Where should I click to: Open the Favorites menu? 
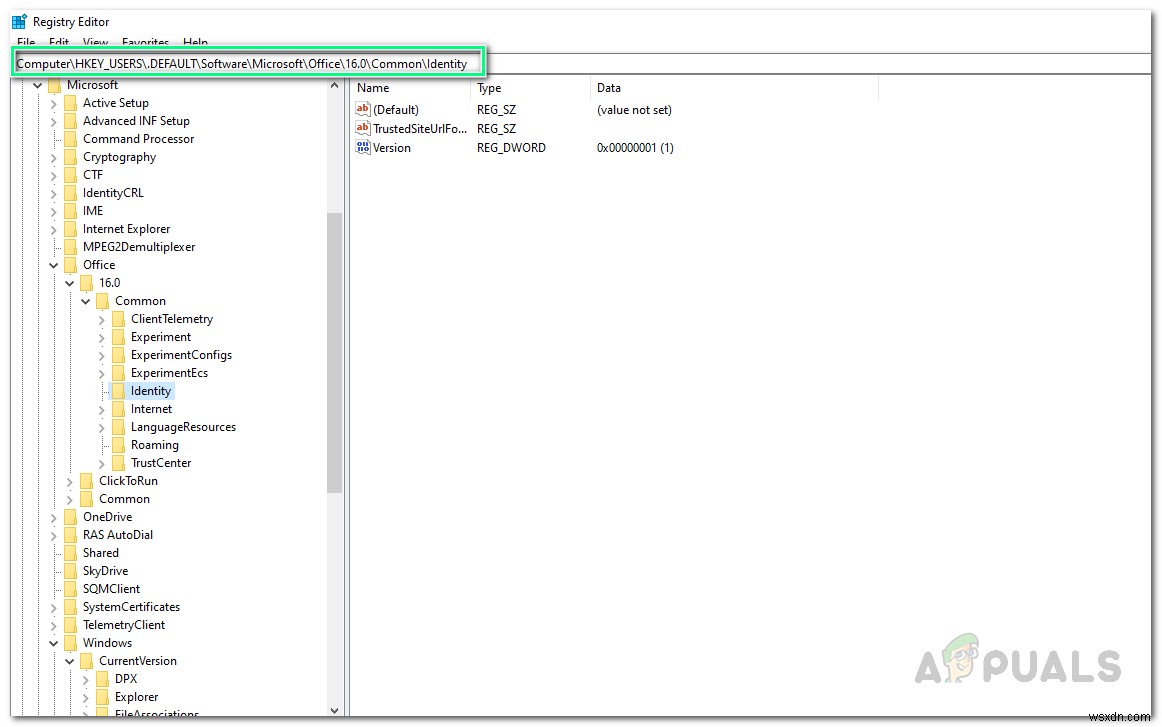click(145, 43)
